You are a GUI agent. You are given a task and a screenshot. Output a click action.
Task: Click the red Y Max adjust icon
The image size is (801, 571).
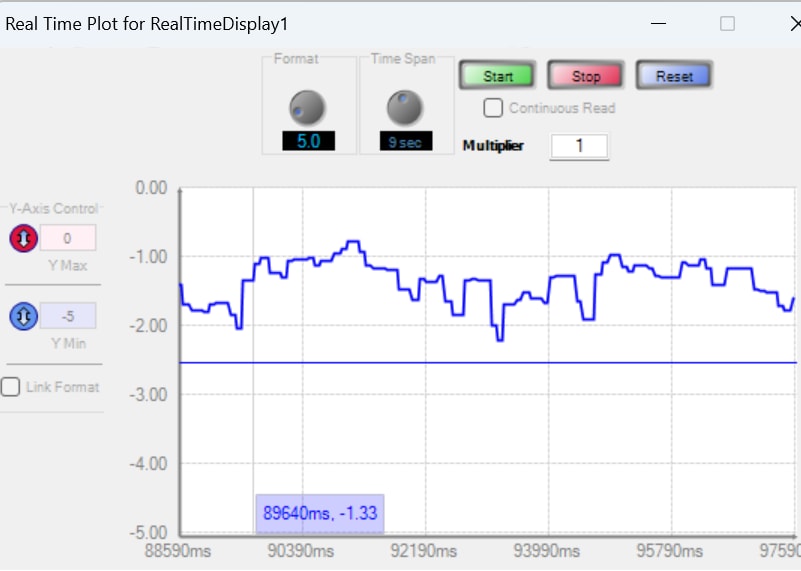23,238
